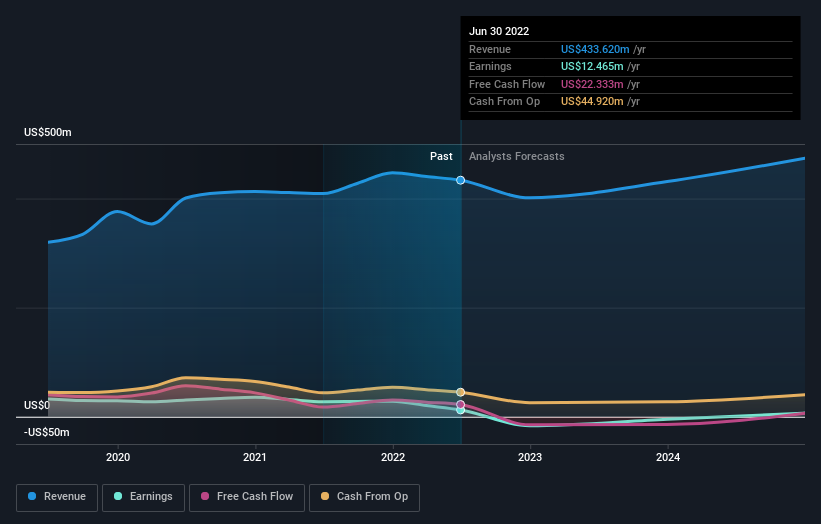821x524 pixels.
Task: Click the 2022 x-axis label
Action: [x=393, y=457]
